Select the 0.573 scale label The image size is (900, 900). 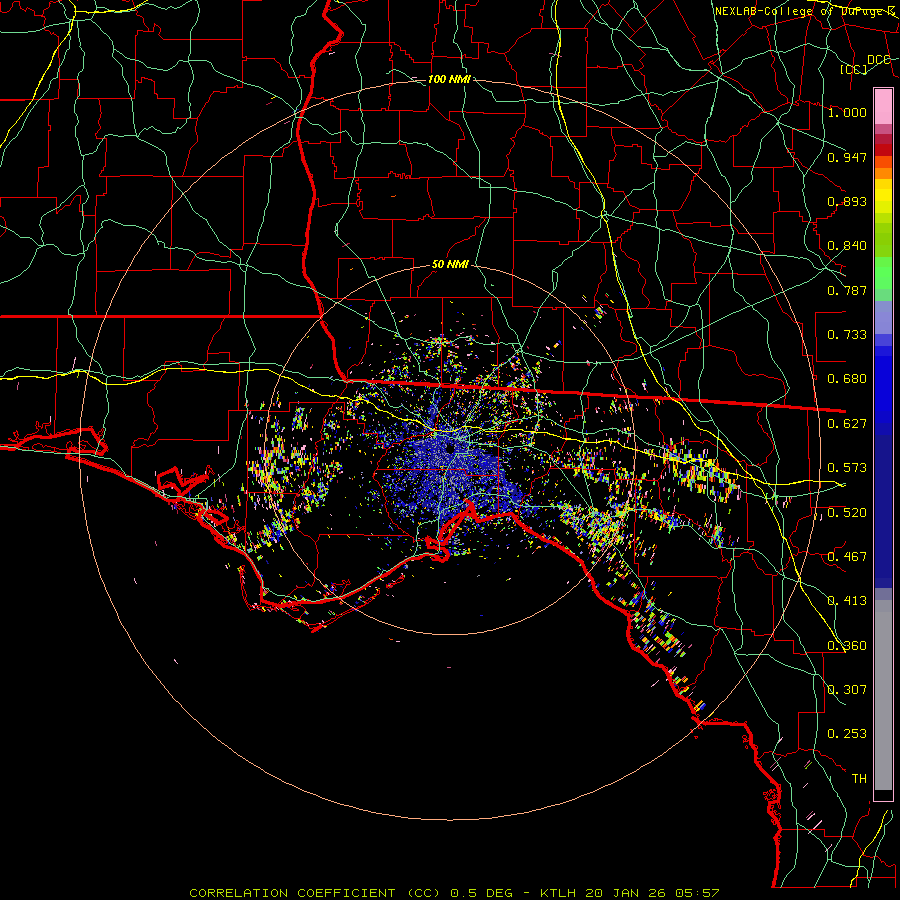point(847,468)
